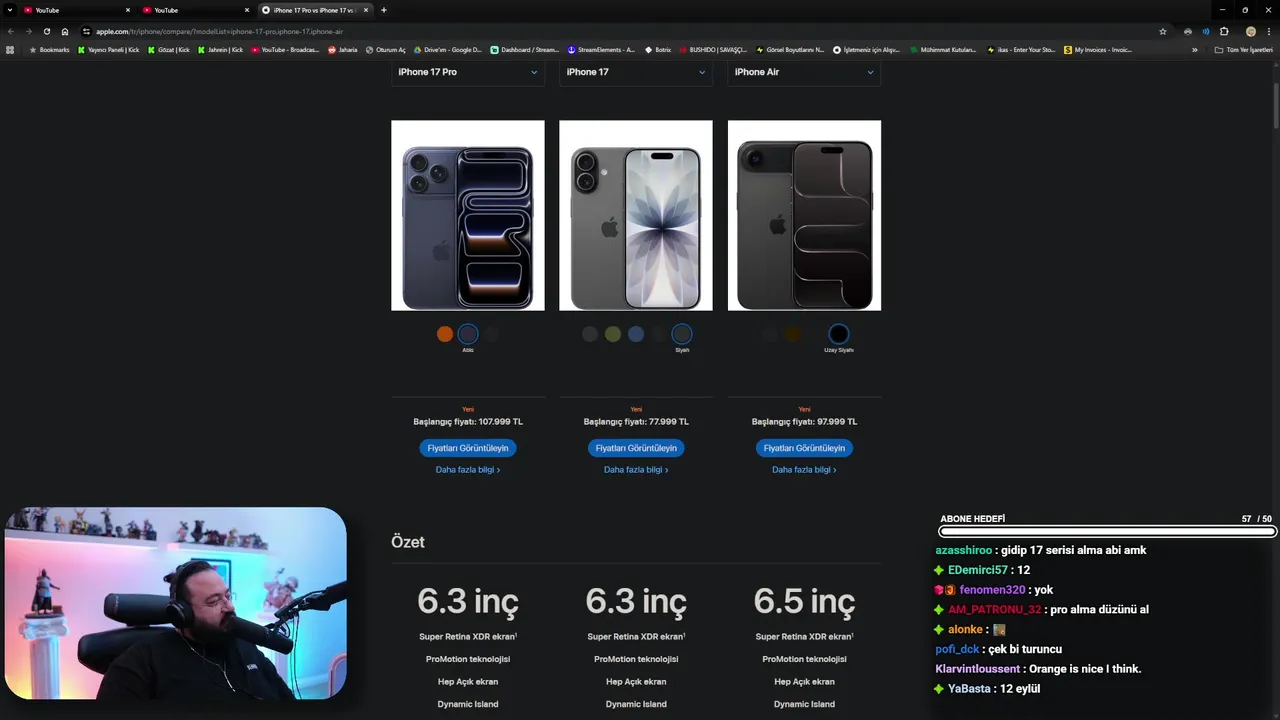
Task: Open a new tab with the plus icon
Action: pyautogui.click(x=384, y=10)
